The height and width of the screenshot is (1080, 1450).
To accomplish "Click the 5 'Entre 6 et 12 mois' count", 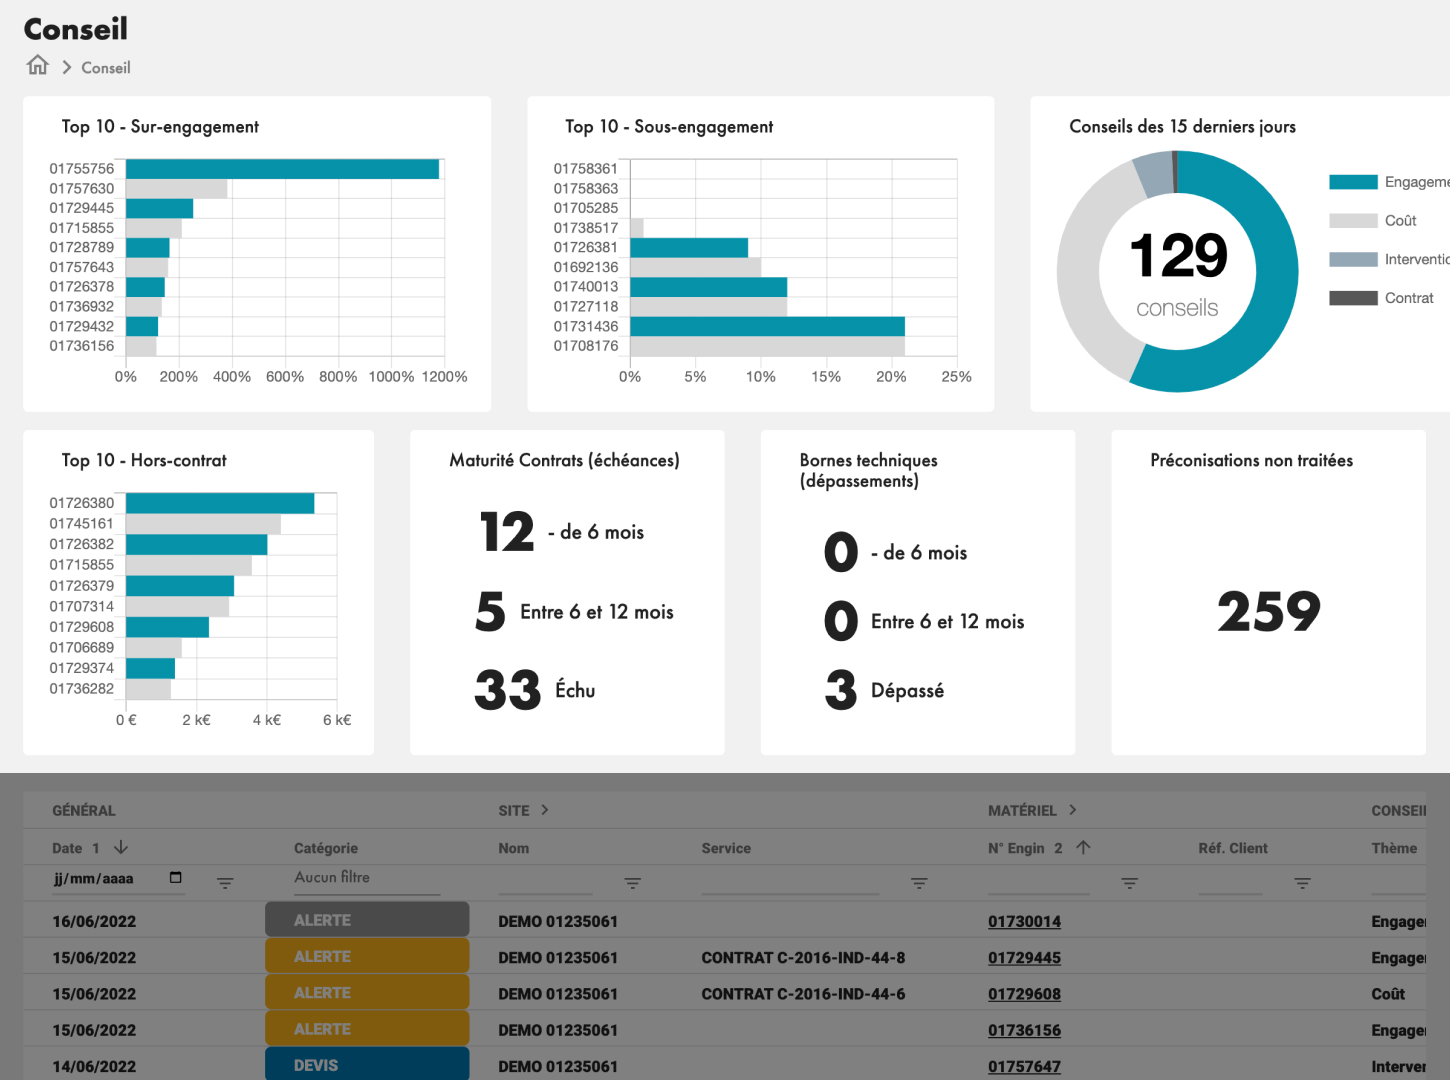I will [491, 611].
